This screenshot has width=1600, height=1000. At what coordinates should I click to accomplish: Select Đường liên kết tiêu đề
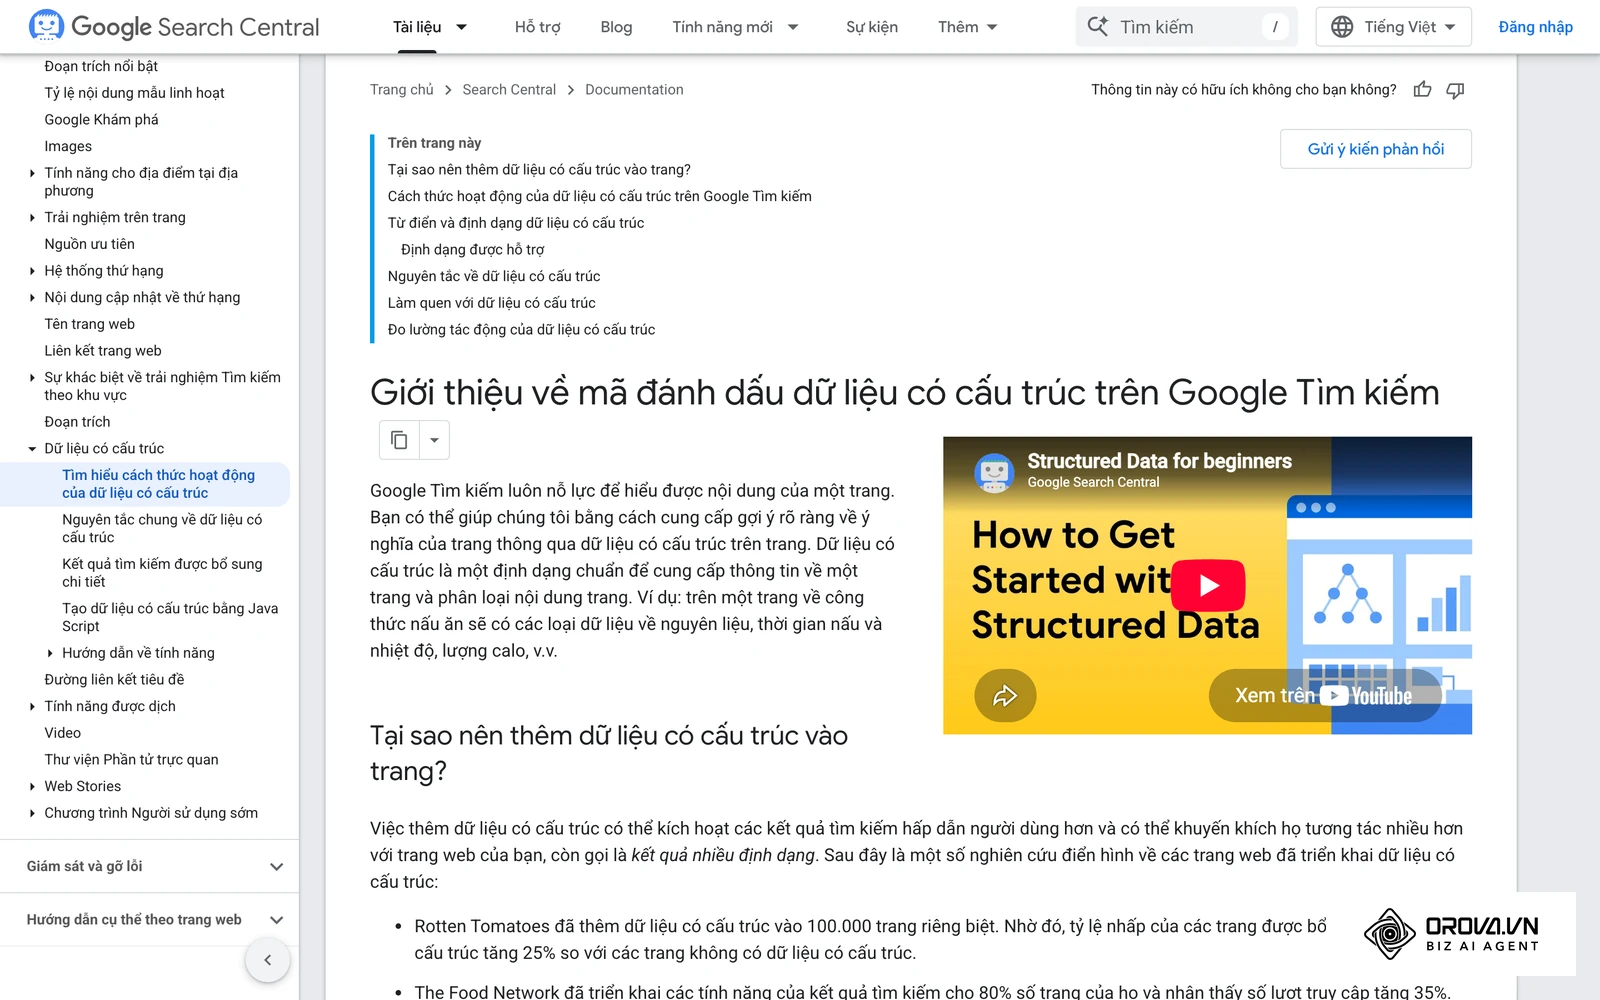(114, 680)
